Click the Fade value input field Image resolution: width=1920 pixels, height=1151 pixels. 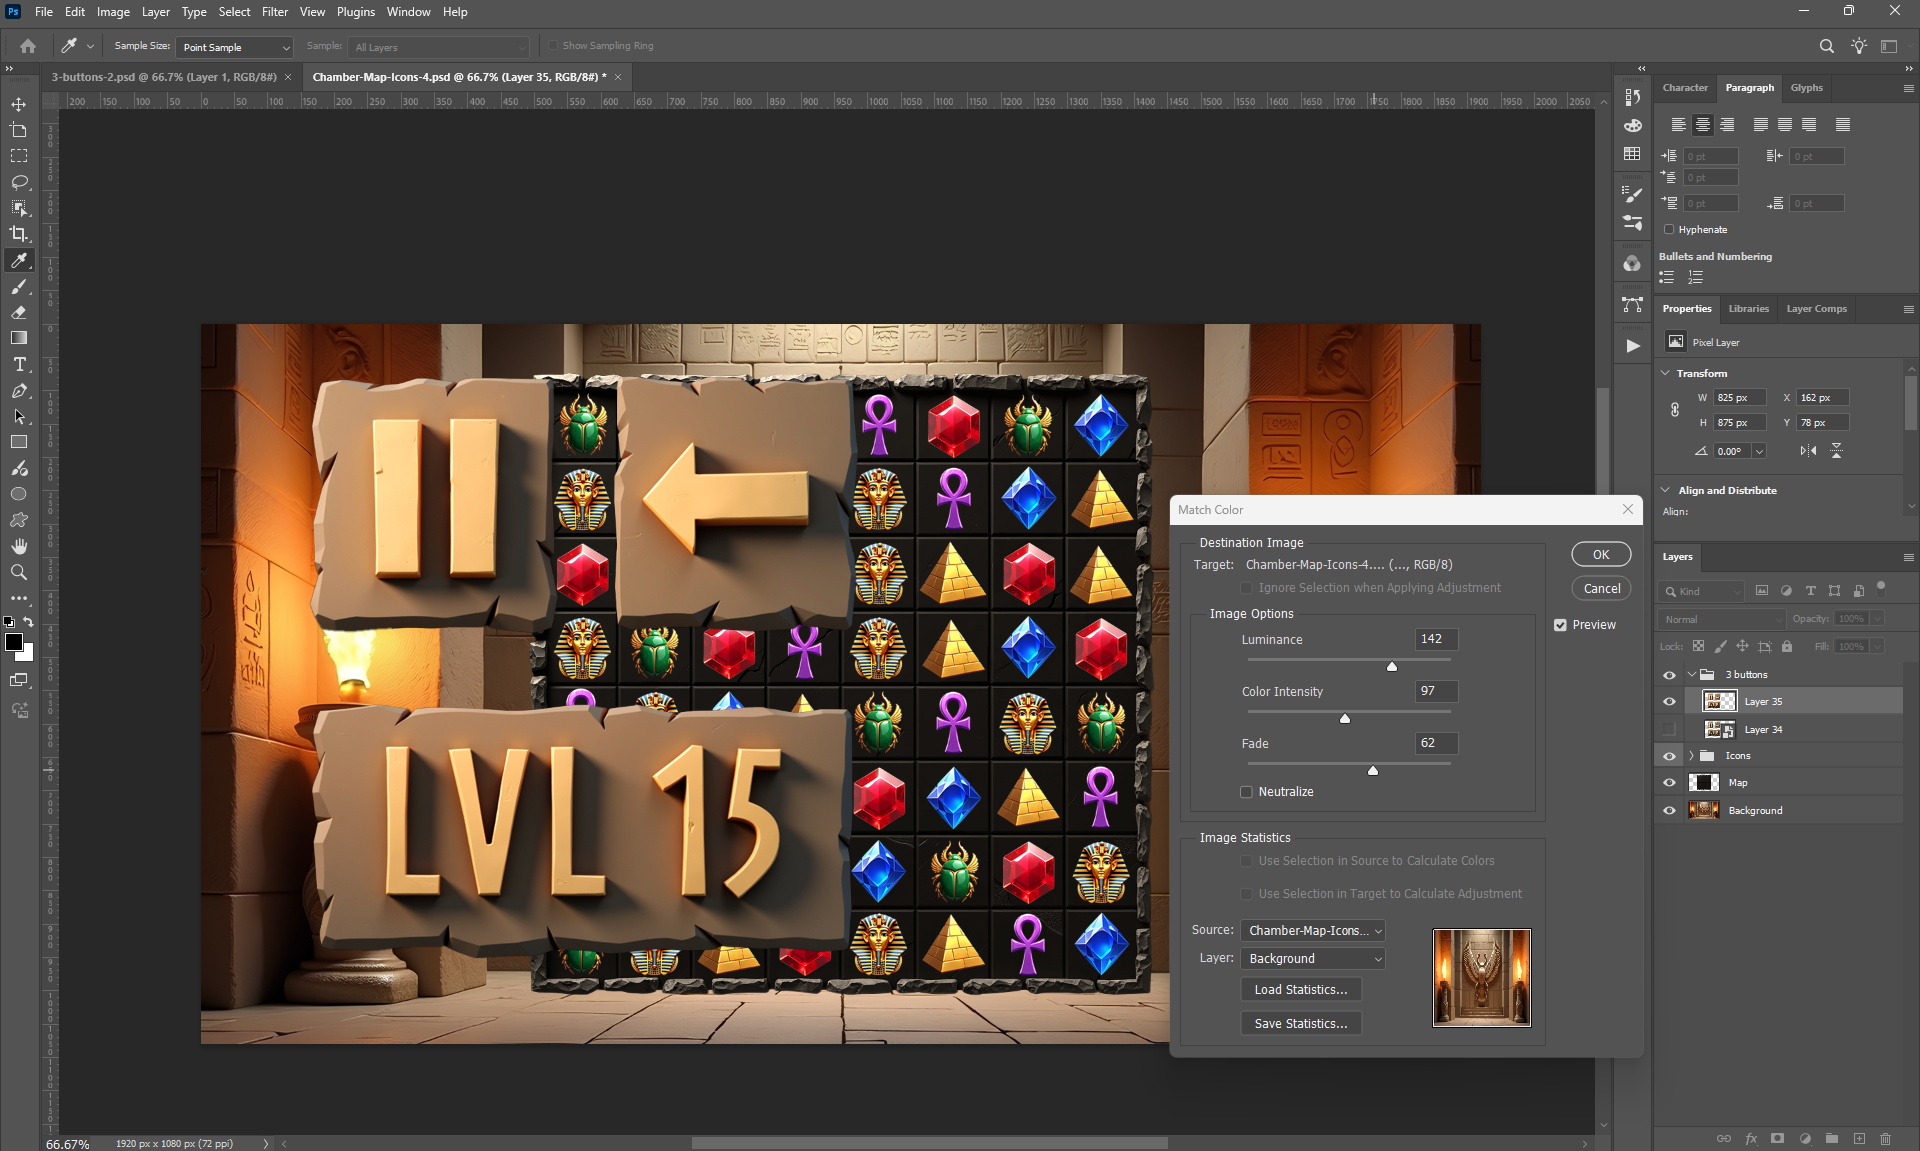coord(1436,744)
